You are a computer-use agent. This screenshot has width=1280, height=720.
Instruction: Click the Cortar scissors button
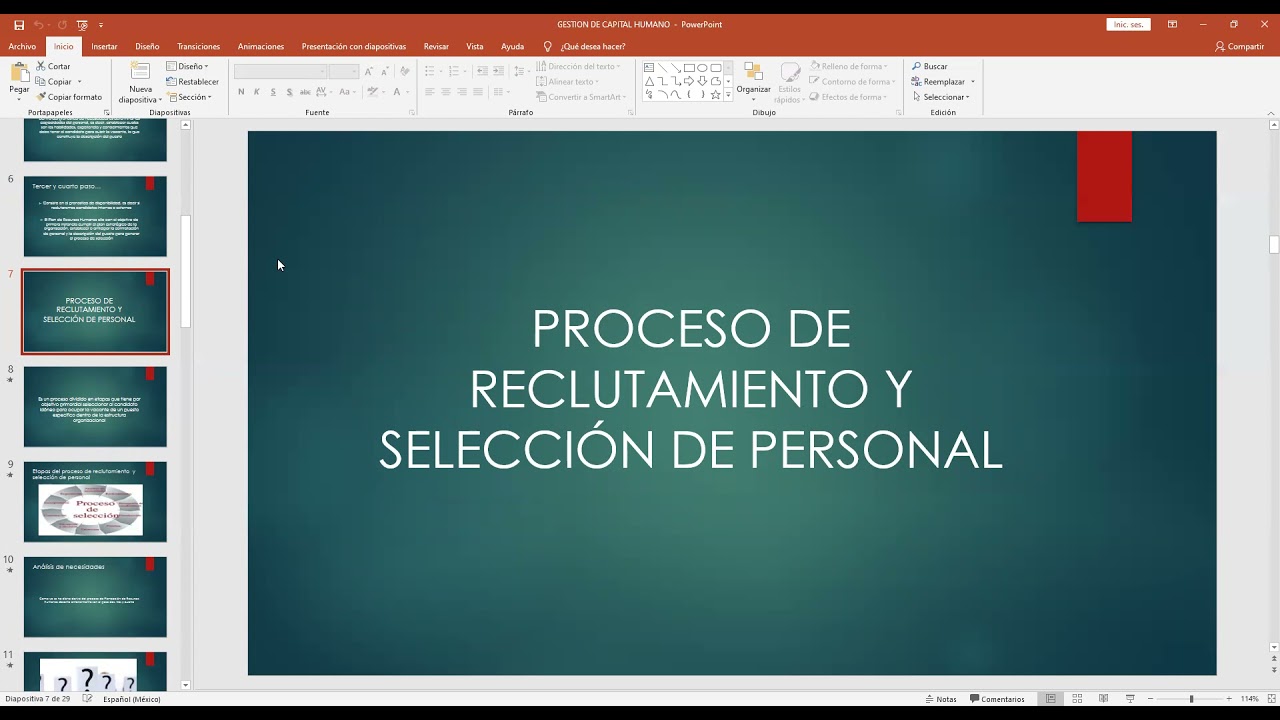click(53, 66)
